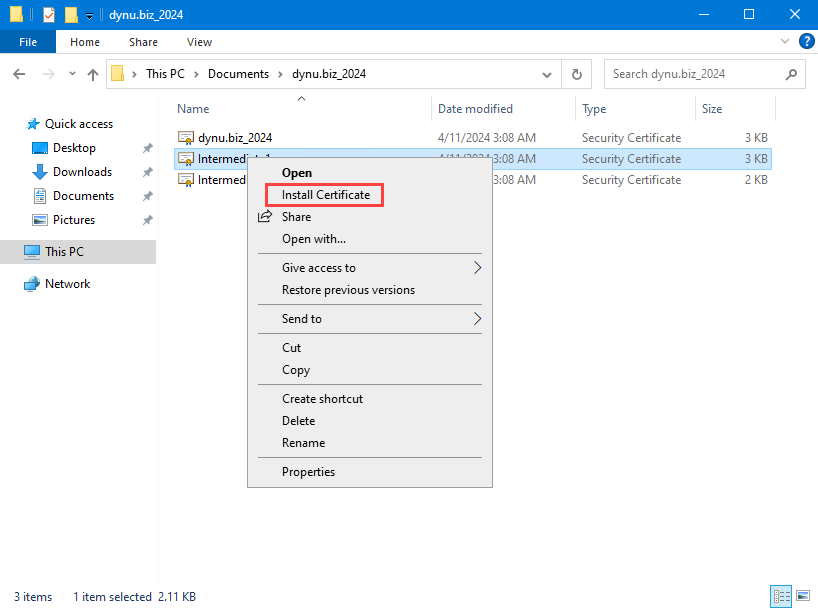The width and height of the screenshot is (818, 608).
Task: Click the dynu.biz_2024 certificate file icon
Action: [x=186, y=138]
